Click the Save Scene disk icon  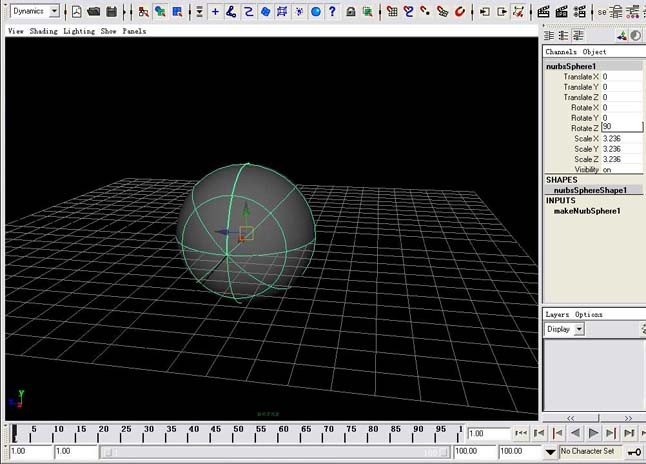coord(112,12)
